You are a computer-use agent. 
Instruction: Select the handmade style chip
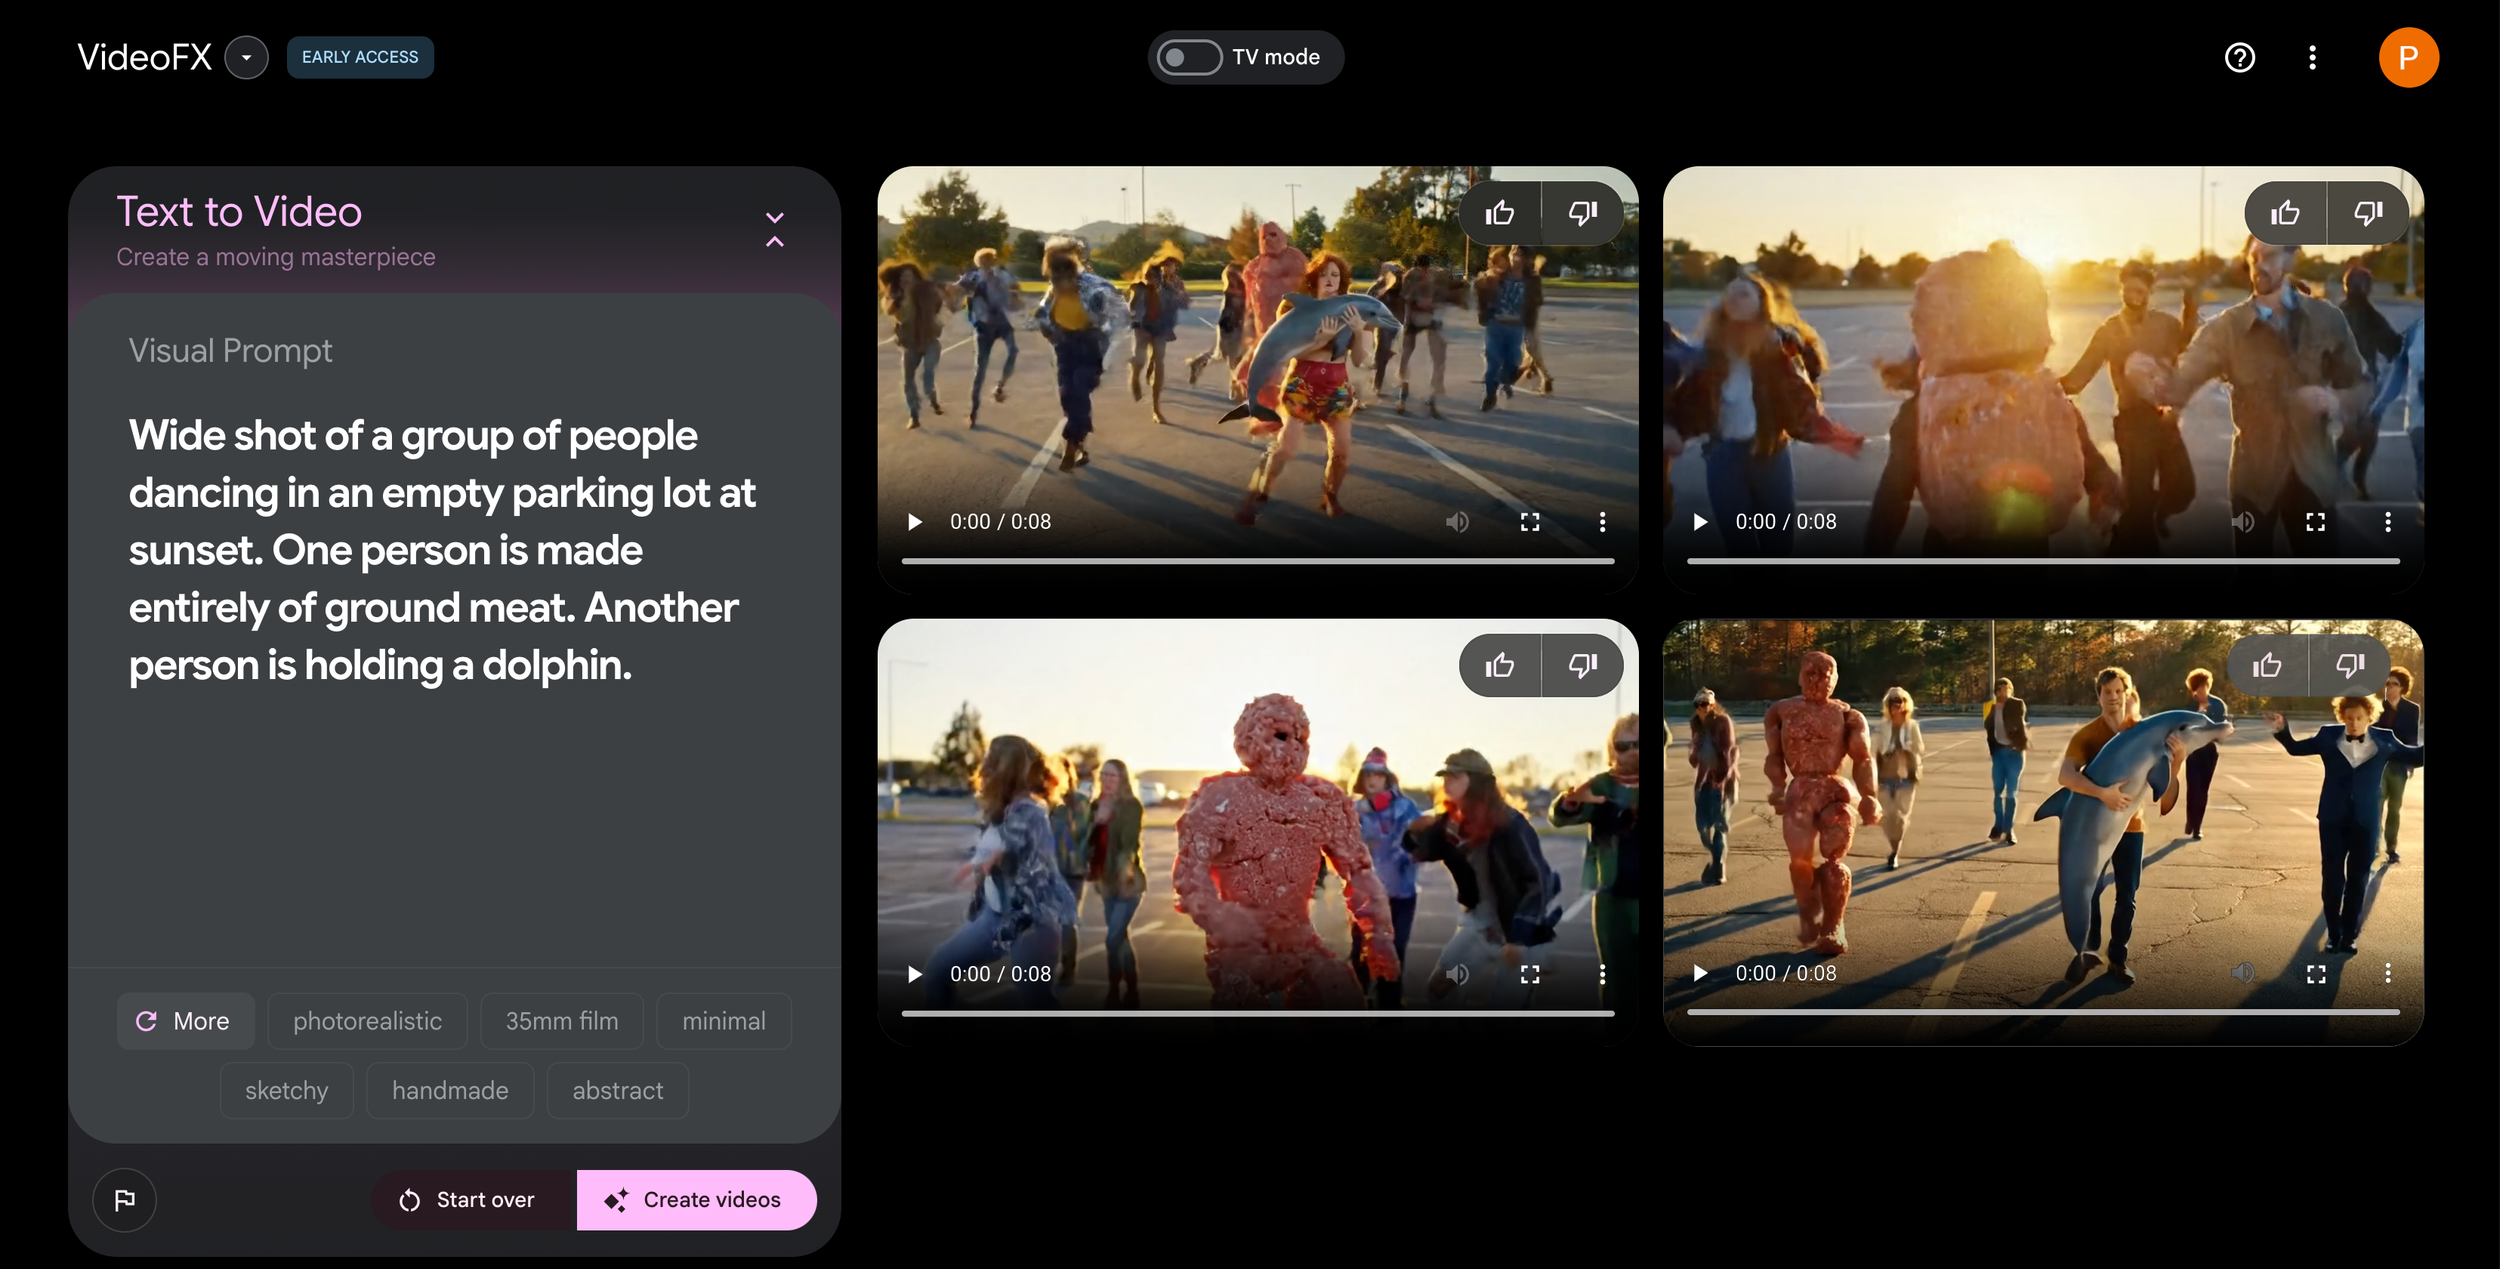pos(450,1090)
